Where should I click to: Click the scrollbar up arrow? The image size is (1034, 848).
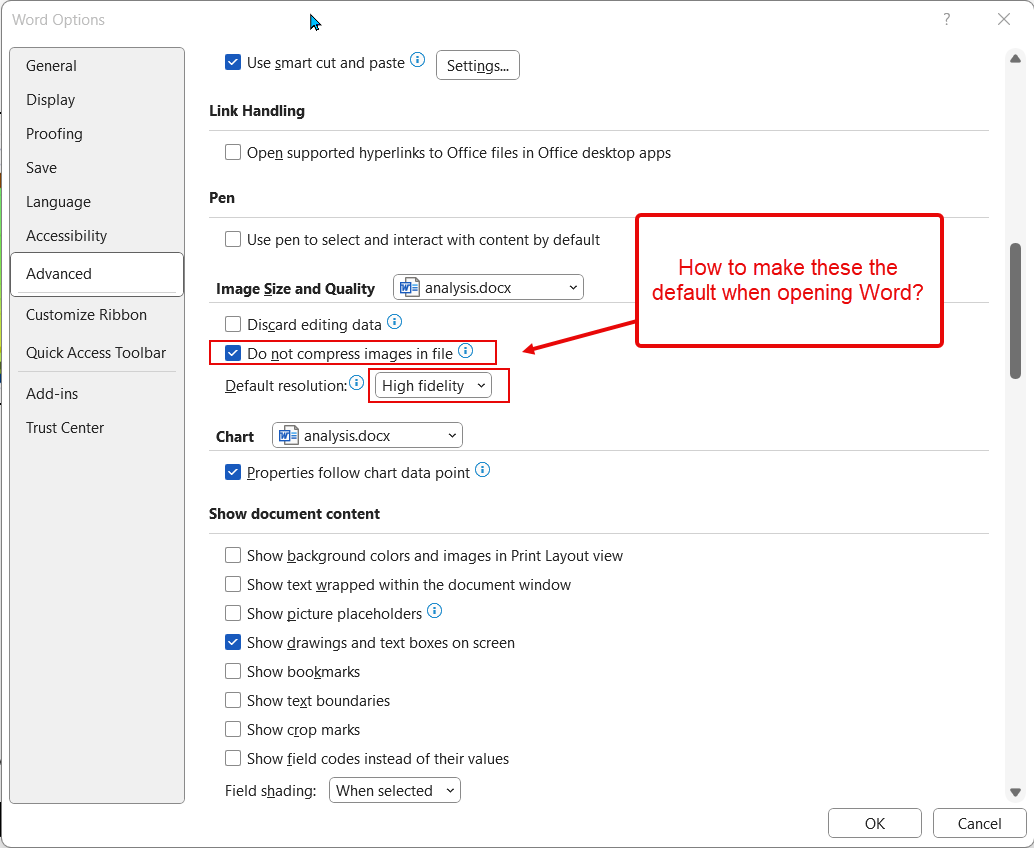point(1016,59)
